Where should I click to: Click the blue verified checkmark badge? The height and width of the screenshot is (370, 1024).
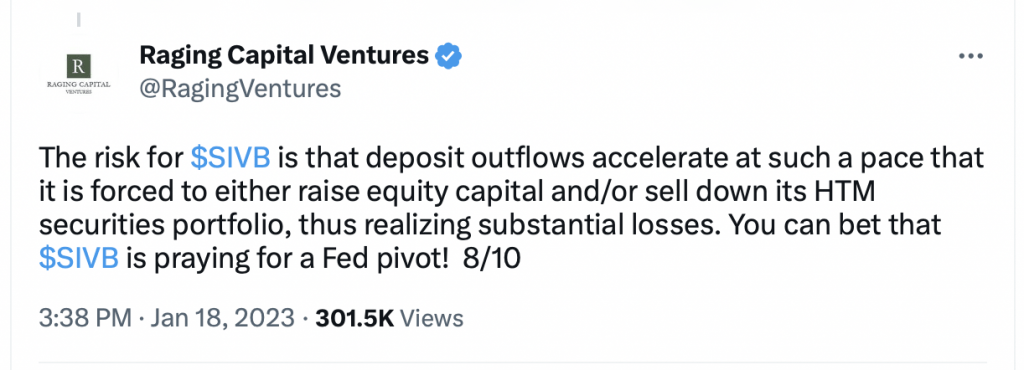click(449, 57)
